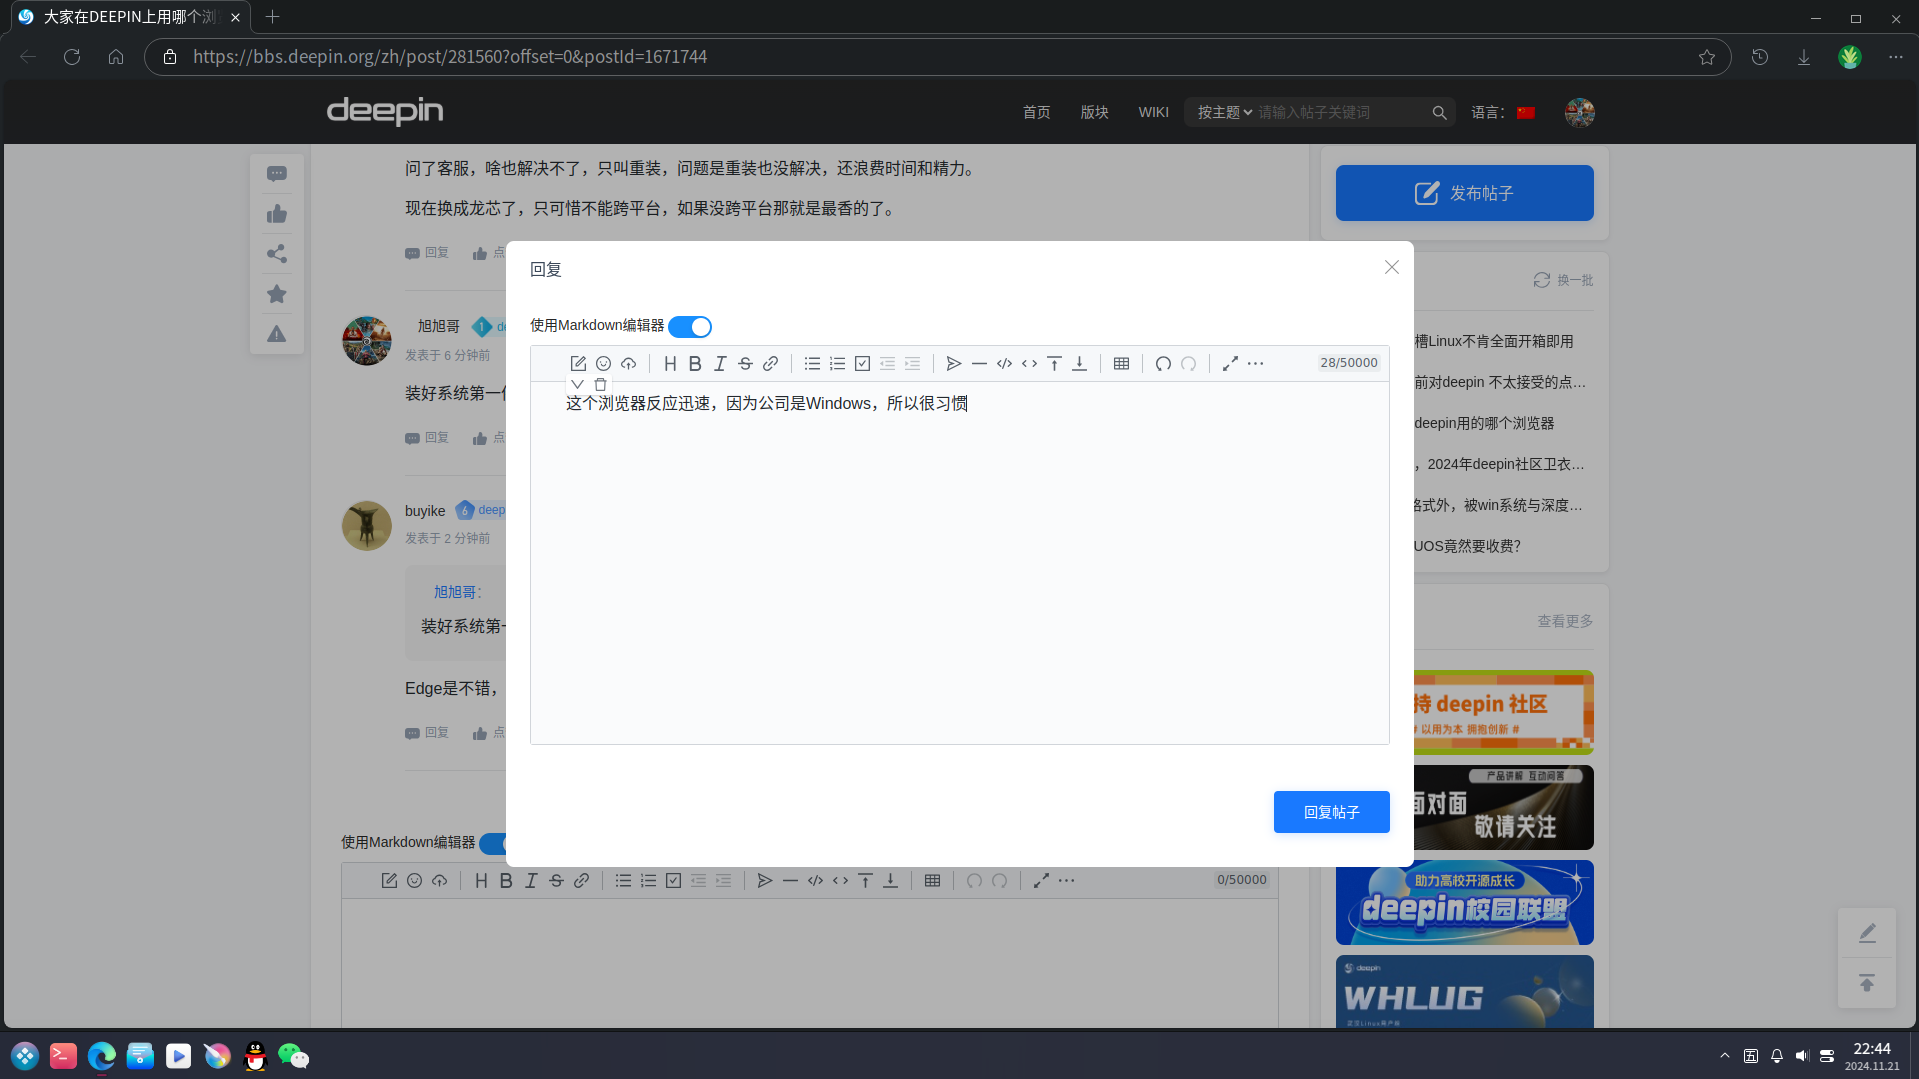
Task: Open 版块 in site navigation
Action: (1094, 112)
